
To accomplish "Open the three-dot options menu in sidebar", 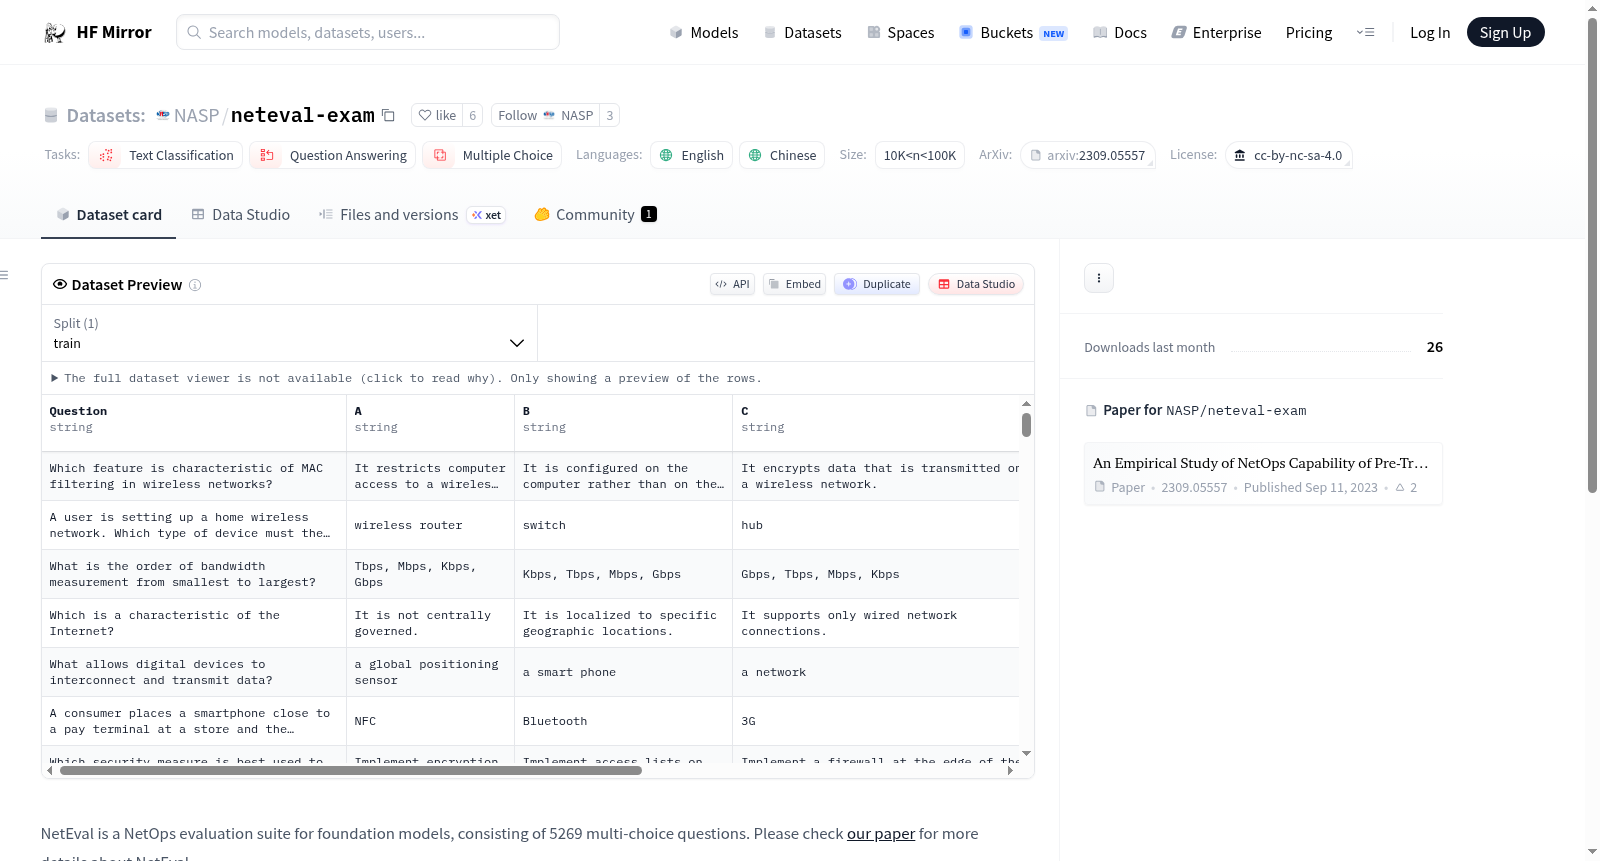I will click(x=1099, y=278).
